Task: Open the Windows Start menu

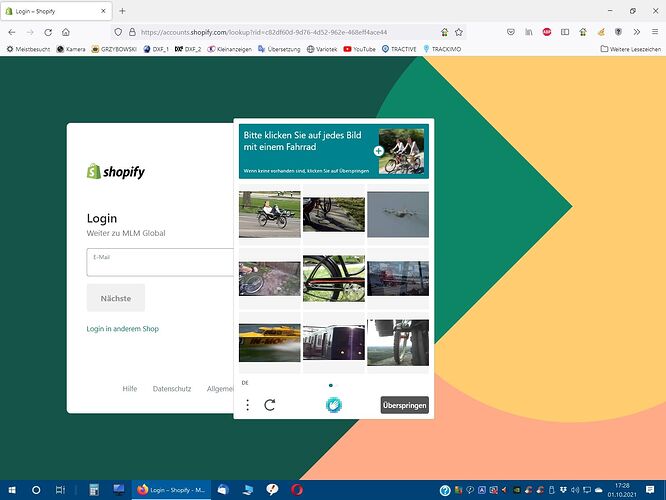Action: 12,490
